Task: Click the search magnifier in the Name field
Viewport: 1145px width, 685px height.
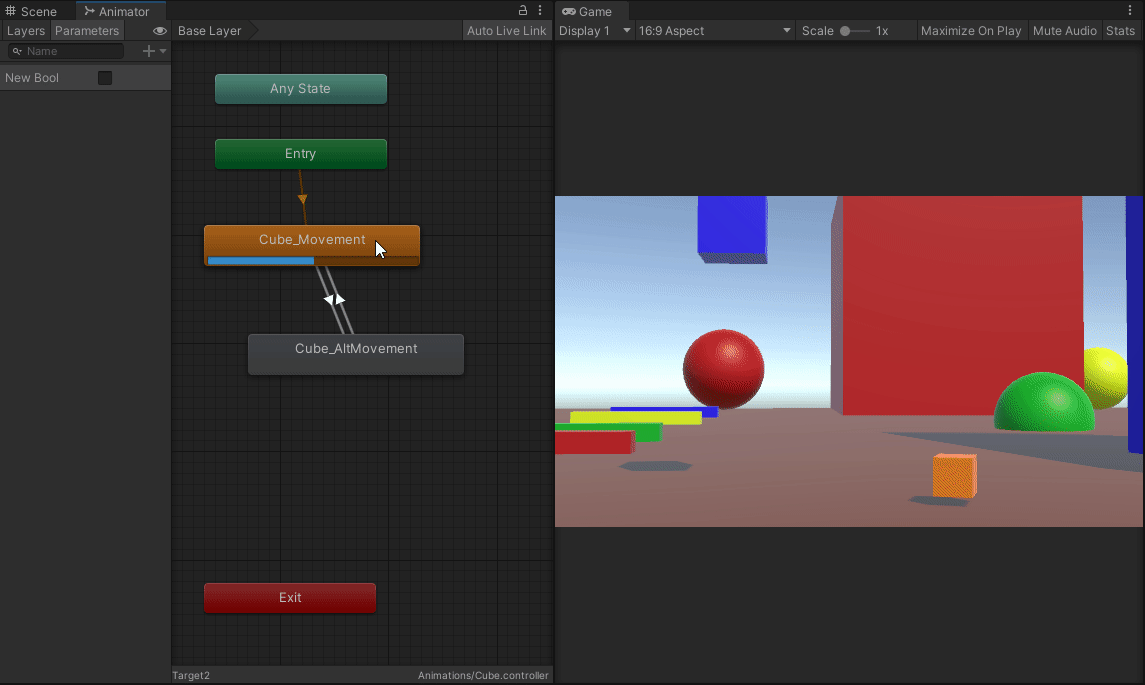Action: tap(18, 51)
